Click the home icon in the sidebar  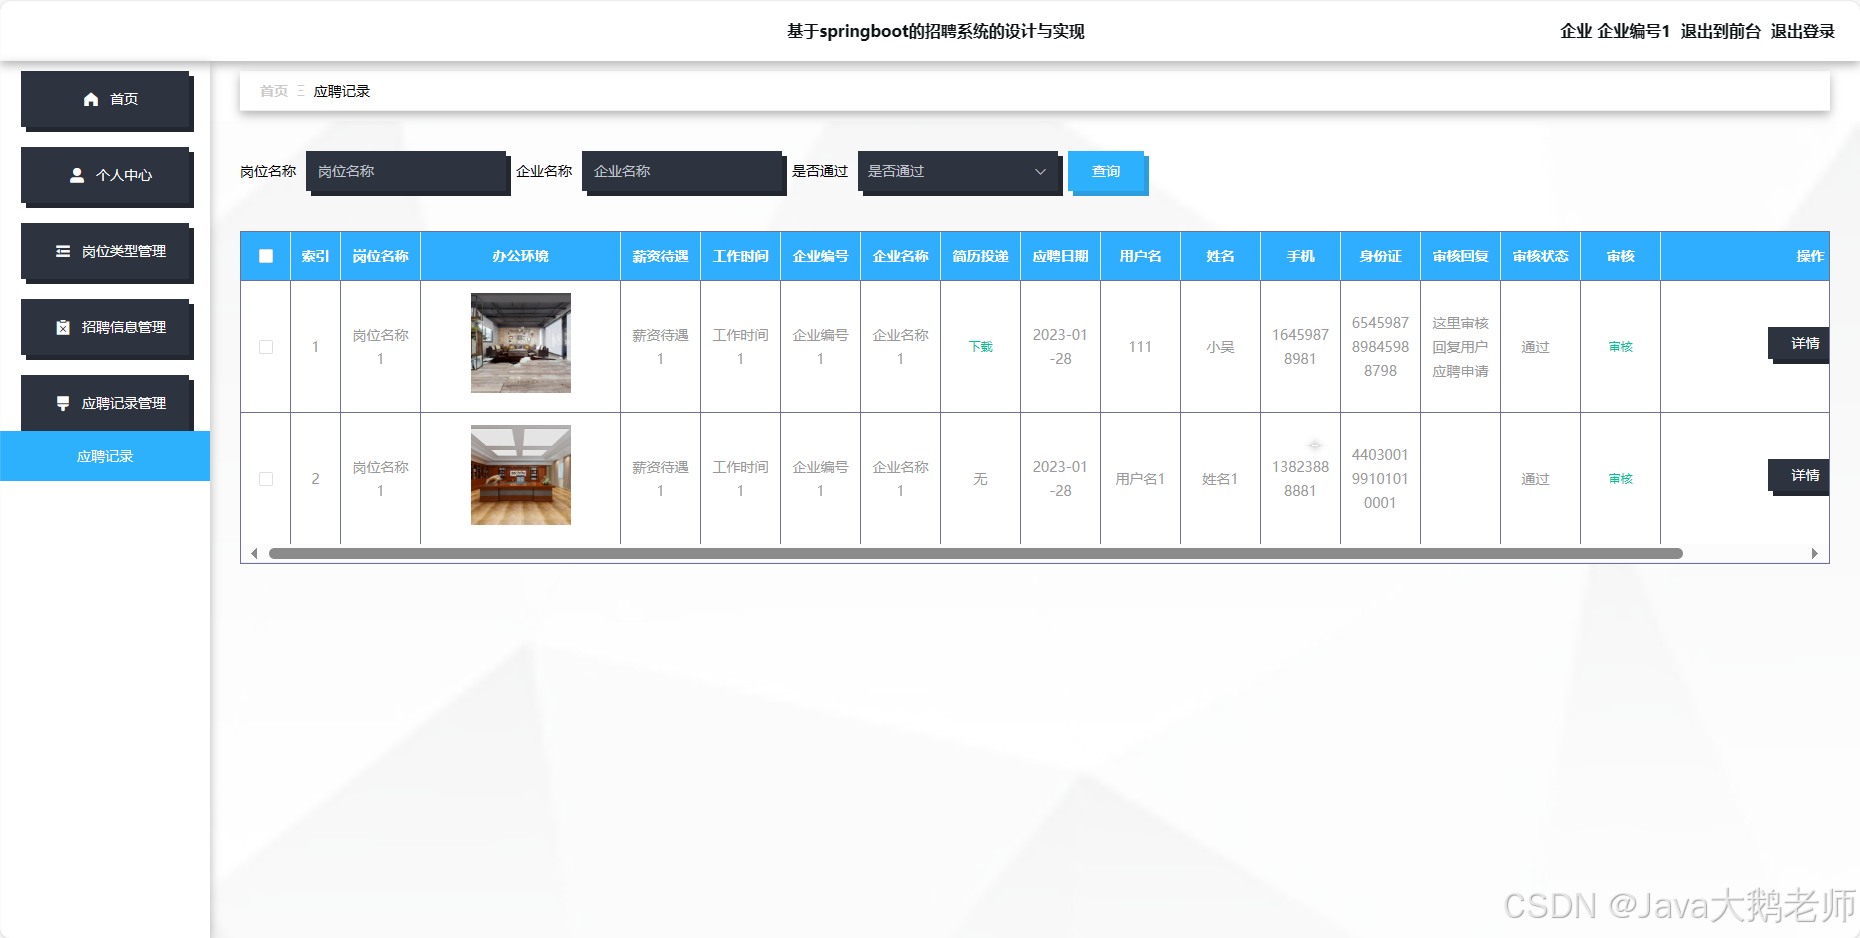91,99
